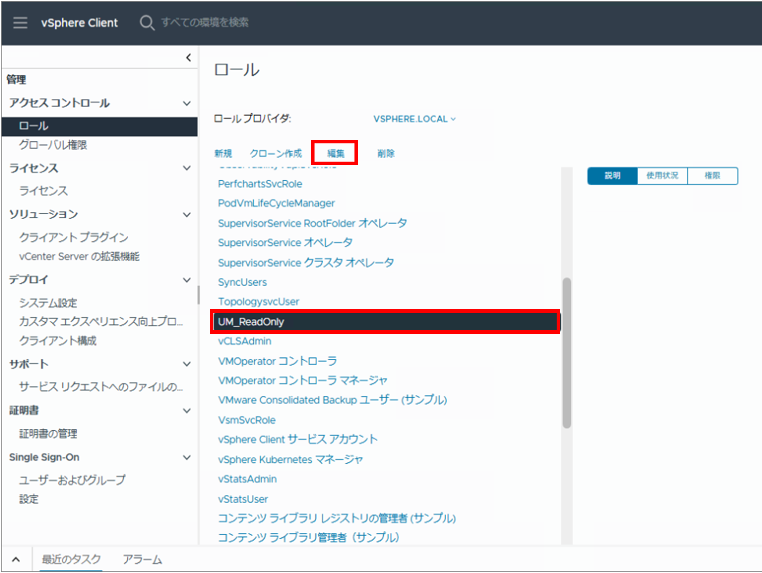Collapse the Single Sign-On section chevron
Screen dimensions: 762x573
pyautogui.click(x=187, y=457)
